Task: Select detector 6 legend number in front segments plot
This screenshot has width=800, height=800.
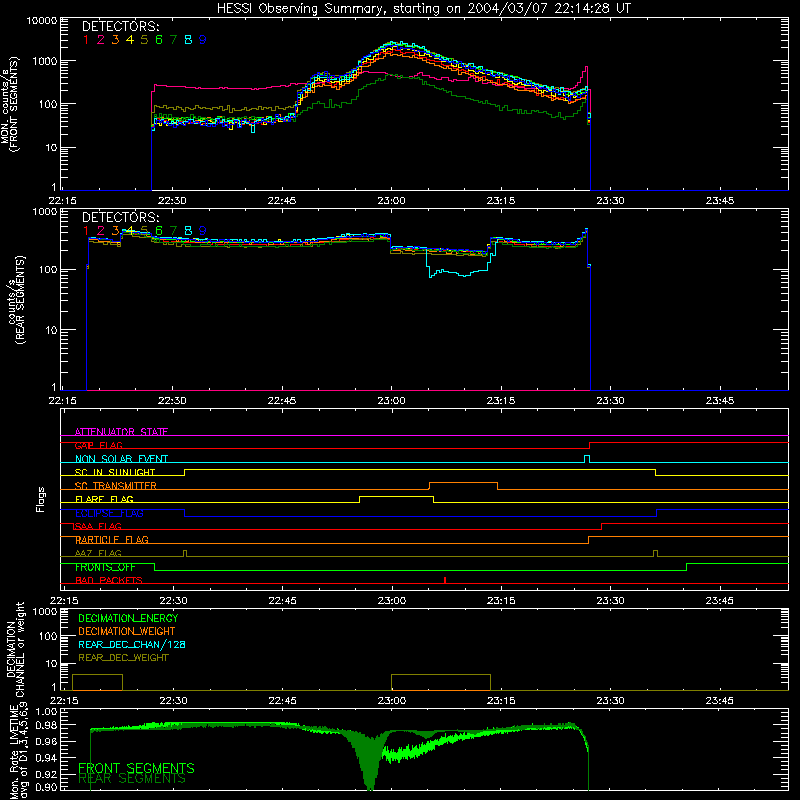Action: tap(159, 40)
